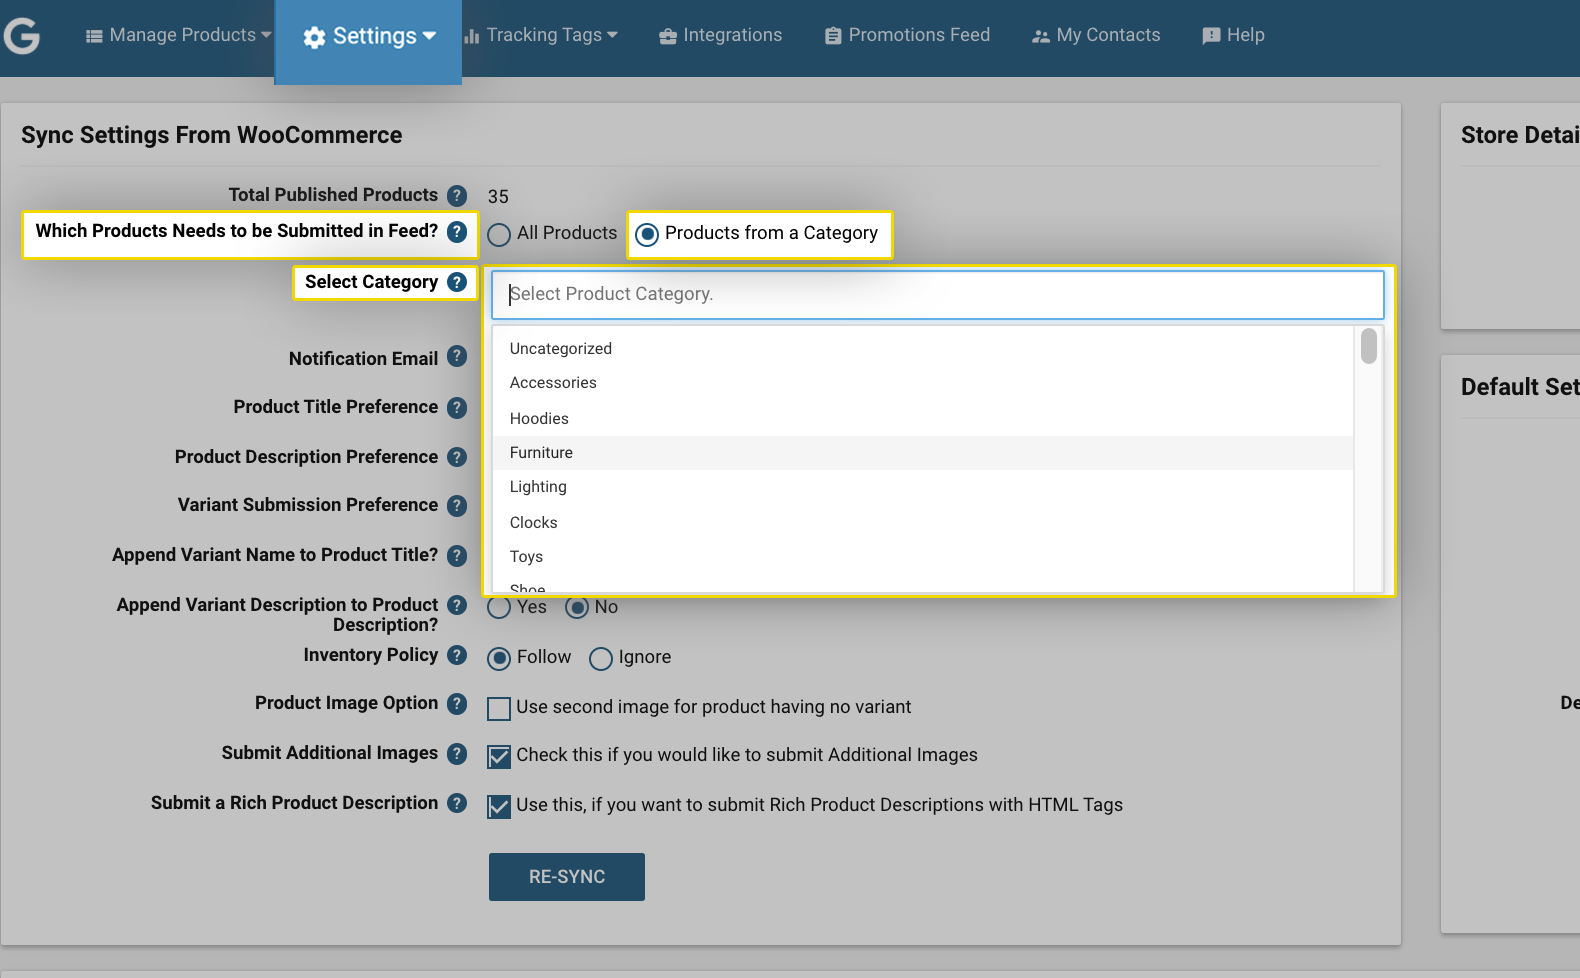Select the All Products radio button
This screenshot has width=1580, height=978.
point(499,234)
